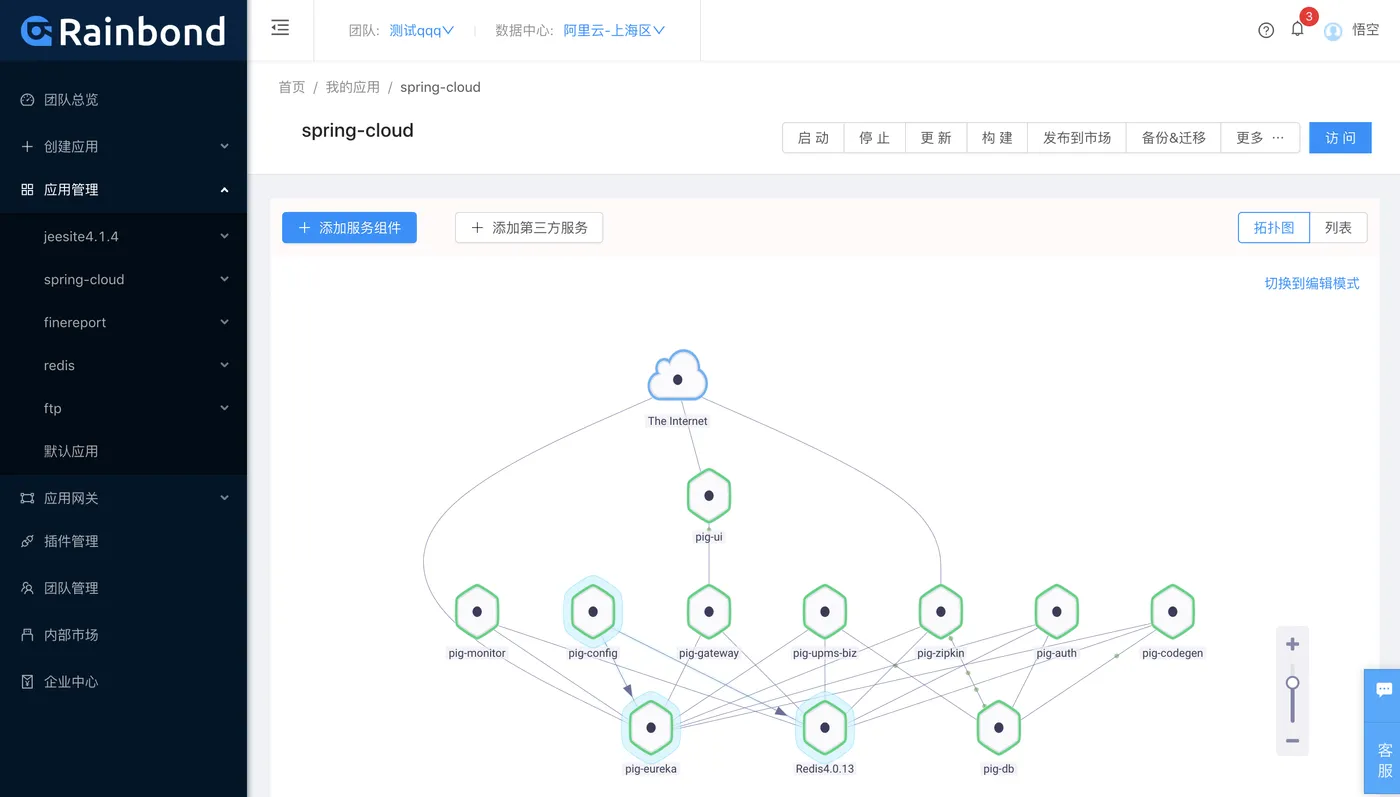Image resolution: width=1400 pixels, height=797 pixels.
Task: Click the zoom out minus icon
Action: click(1292, 741)
